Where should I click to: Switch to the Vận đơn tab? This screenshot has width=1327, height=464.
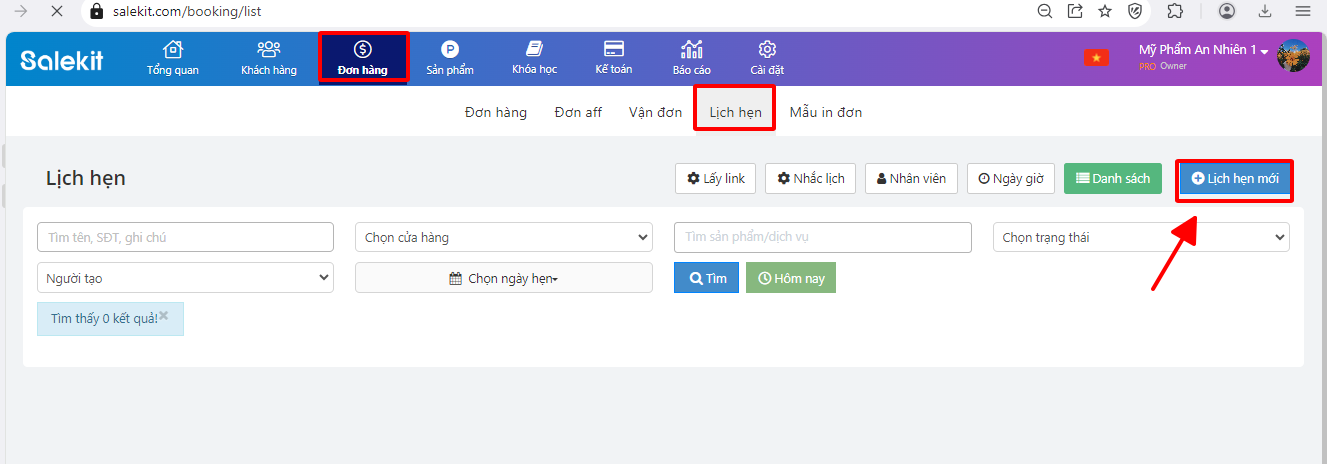click(x=655, y=112)
